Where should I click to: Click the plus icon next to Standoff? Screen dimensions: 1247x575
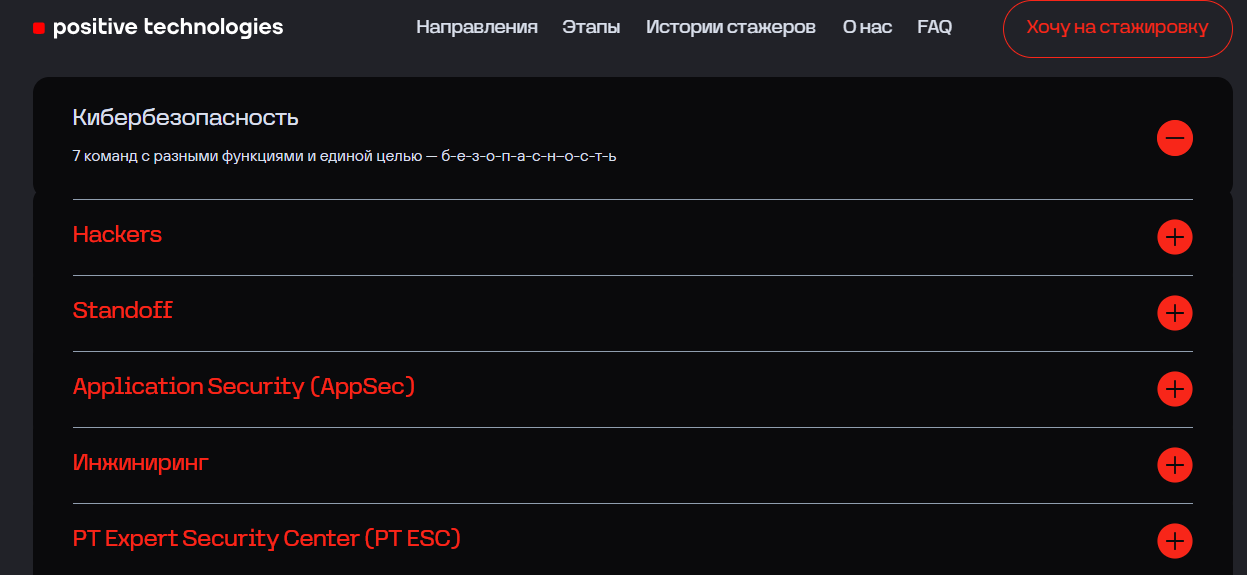coord(1175,313)
